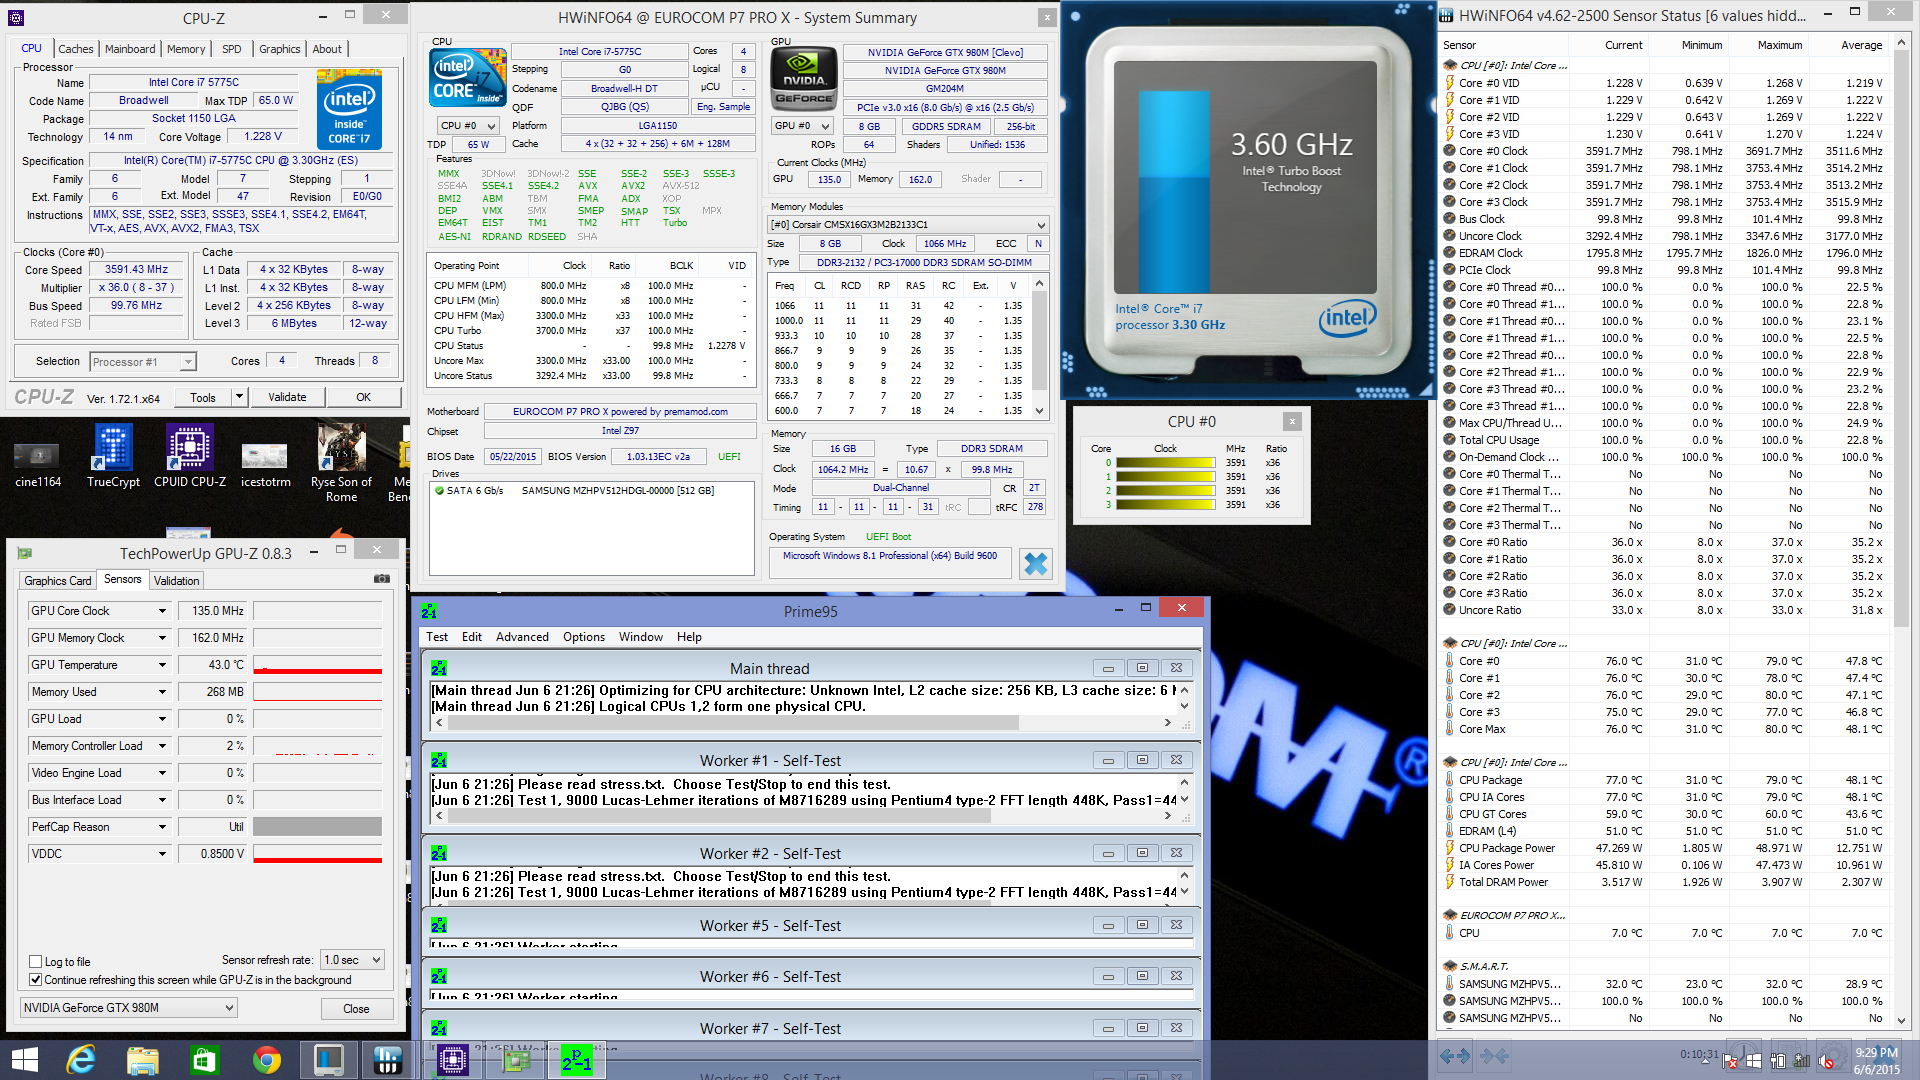Open the NVIDIA GeForce GTX 980M device dropdown
This screenshot has width=1920, height=1080.
click(128, 1008)
